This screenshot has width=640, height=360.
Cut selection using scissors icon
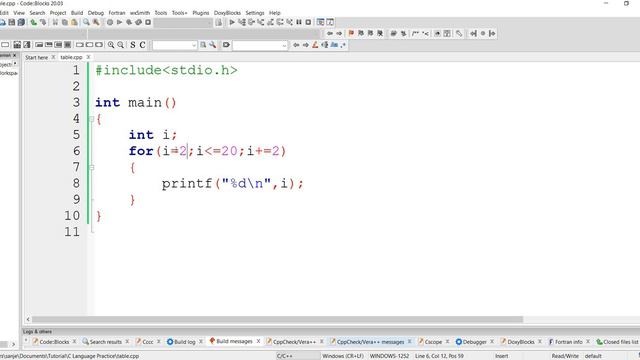point(55,22)
